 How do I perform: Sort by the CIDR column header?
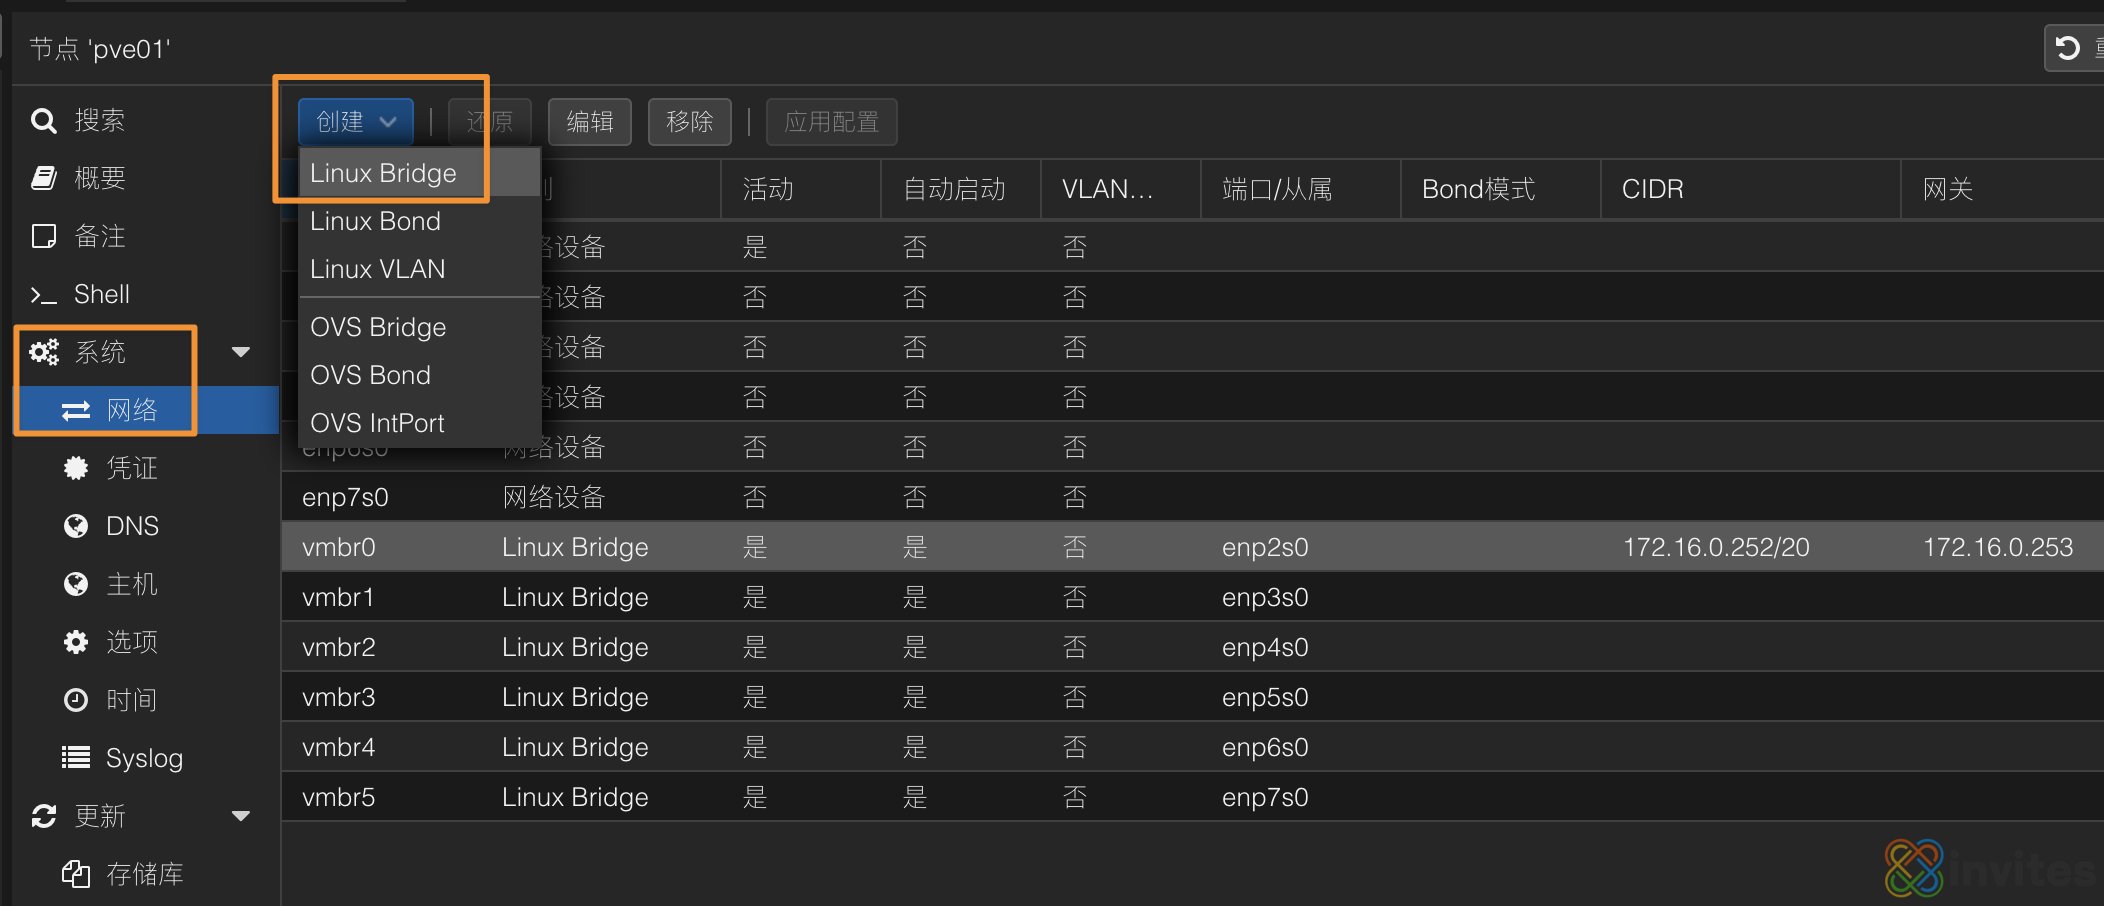[x=1652, y=189]
